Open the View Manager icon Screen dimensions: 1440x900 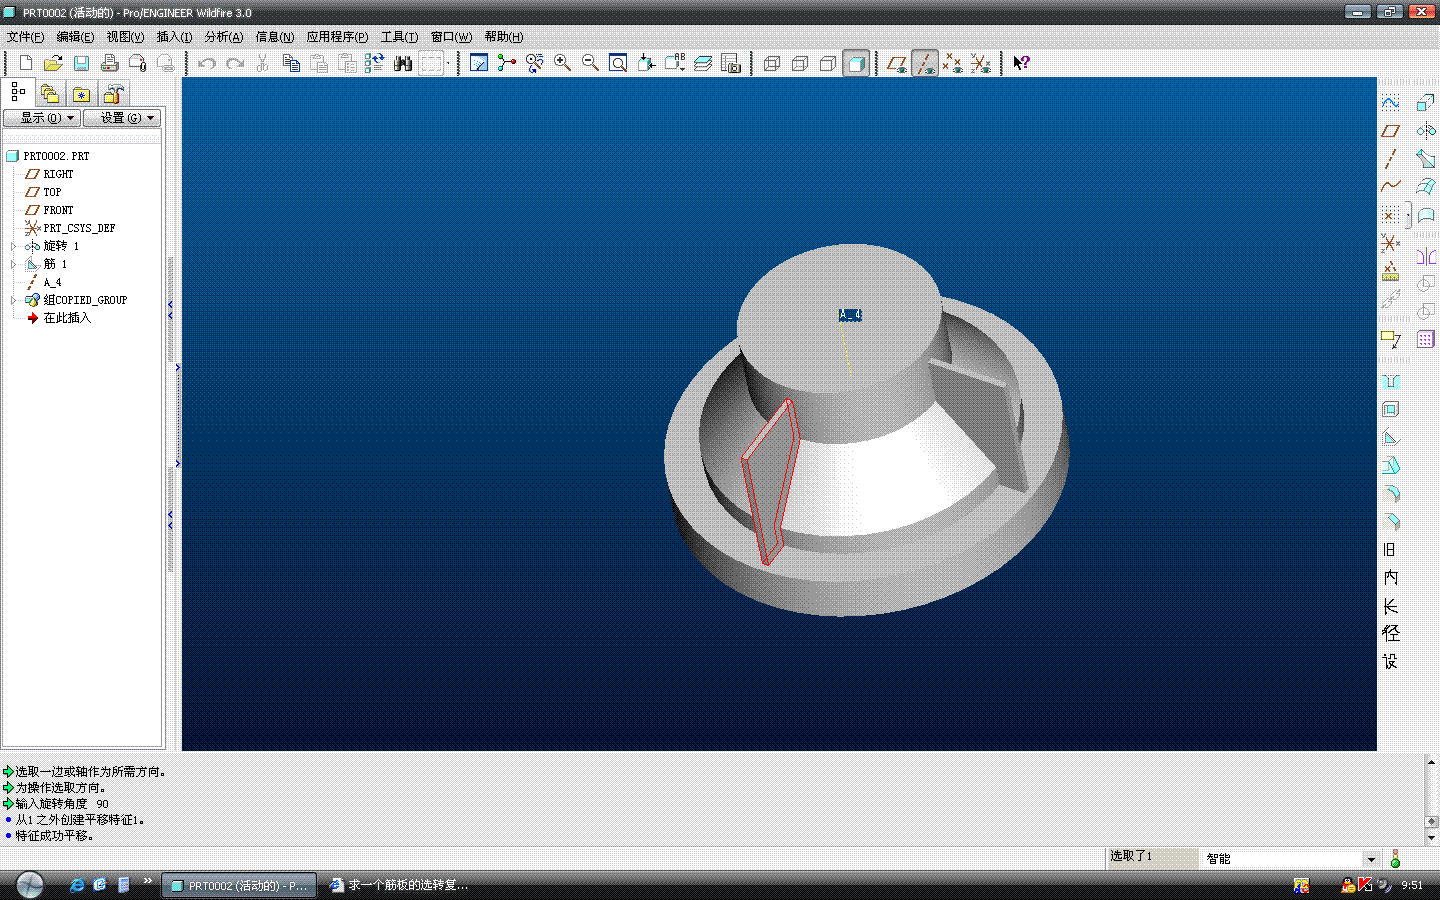[x=731, y=63]
